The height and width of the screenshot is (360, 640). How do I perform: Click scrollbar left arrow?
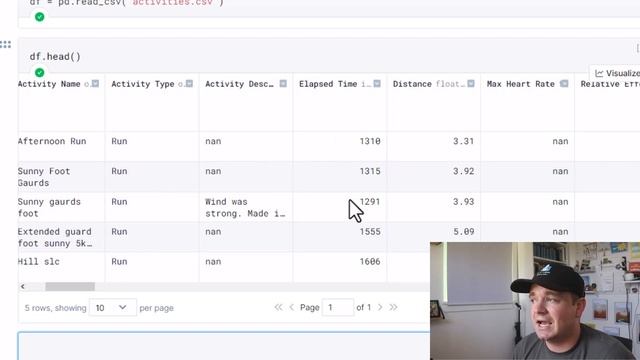23,287
